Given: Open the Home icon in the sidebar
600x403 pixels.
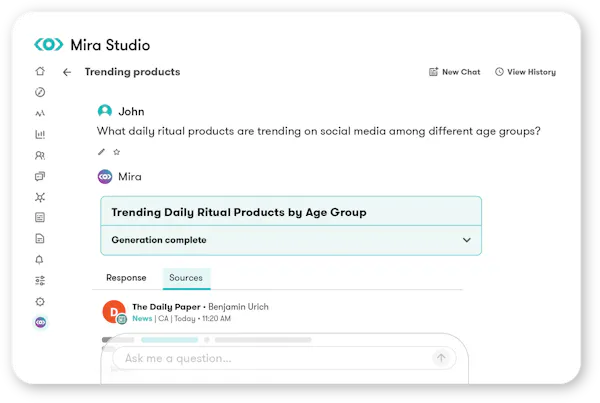Looking at the screenshot, I should (x=40, y=71).
